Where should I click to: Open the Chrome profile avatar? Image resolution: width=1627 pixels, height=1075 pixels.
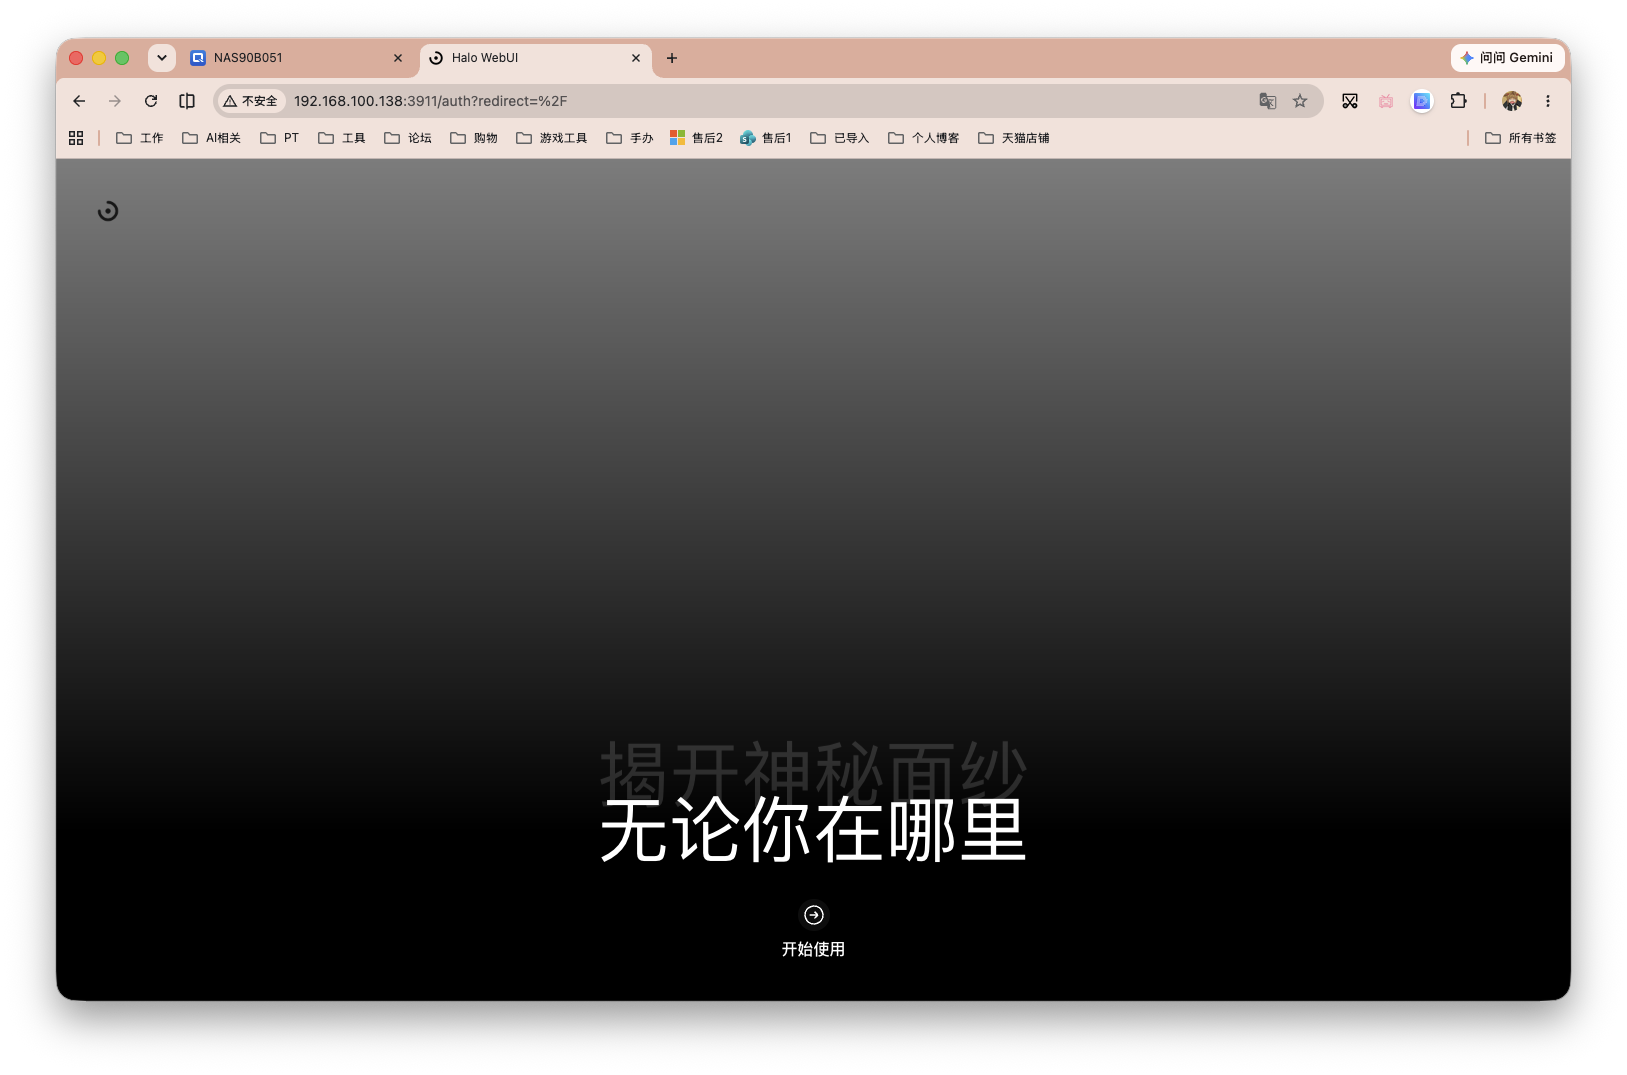(1512, 101)
